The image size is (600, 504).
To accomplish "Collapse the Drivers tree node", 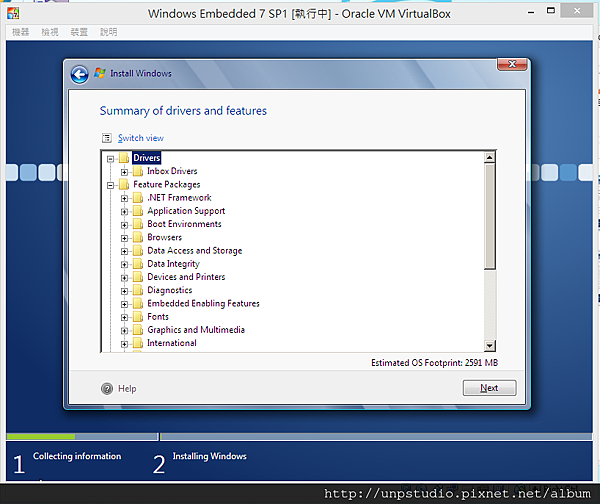I will point(111,159).
